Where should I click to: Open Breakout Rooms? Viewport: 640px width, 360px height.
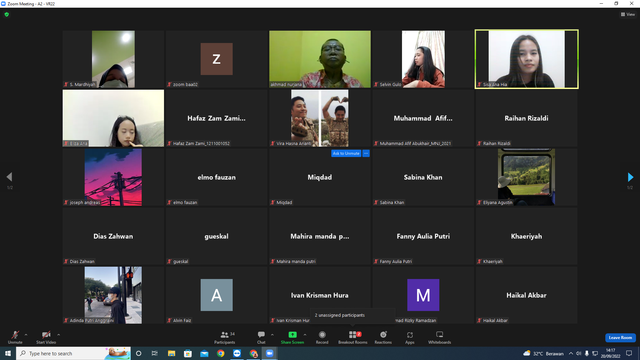tap(353, 337)
